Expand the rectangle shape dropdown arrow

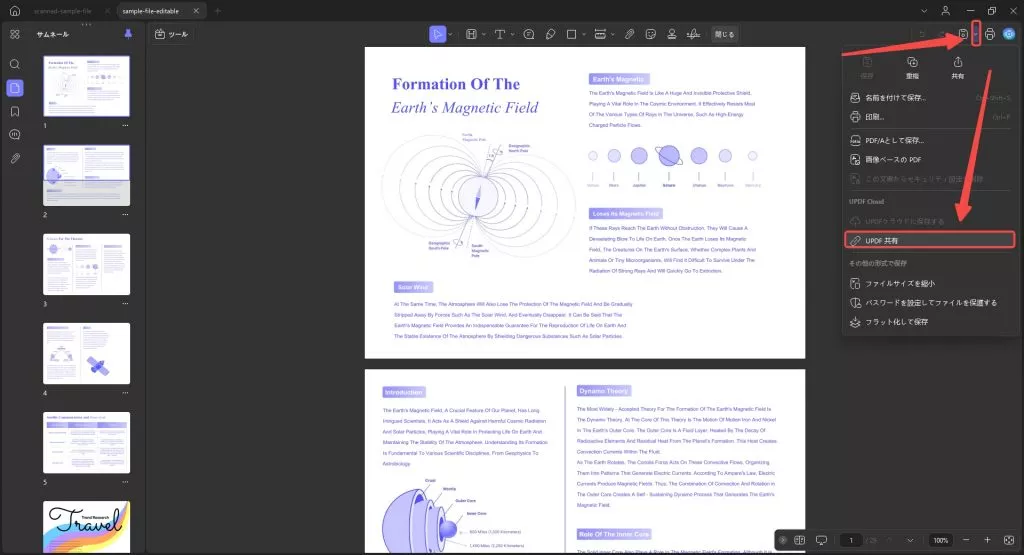pos(584,34)
